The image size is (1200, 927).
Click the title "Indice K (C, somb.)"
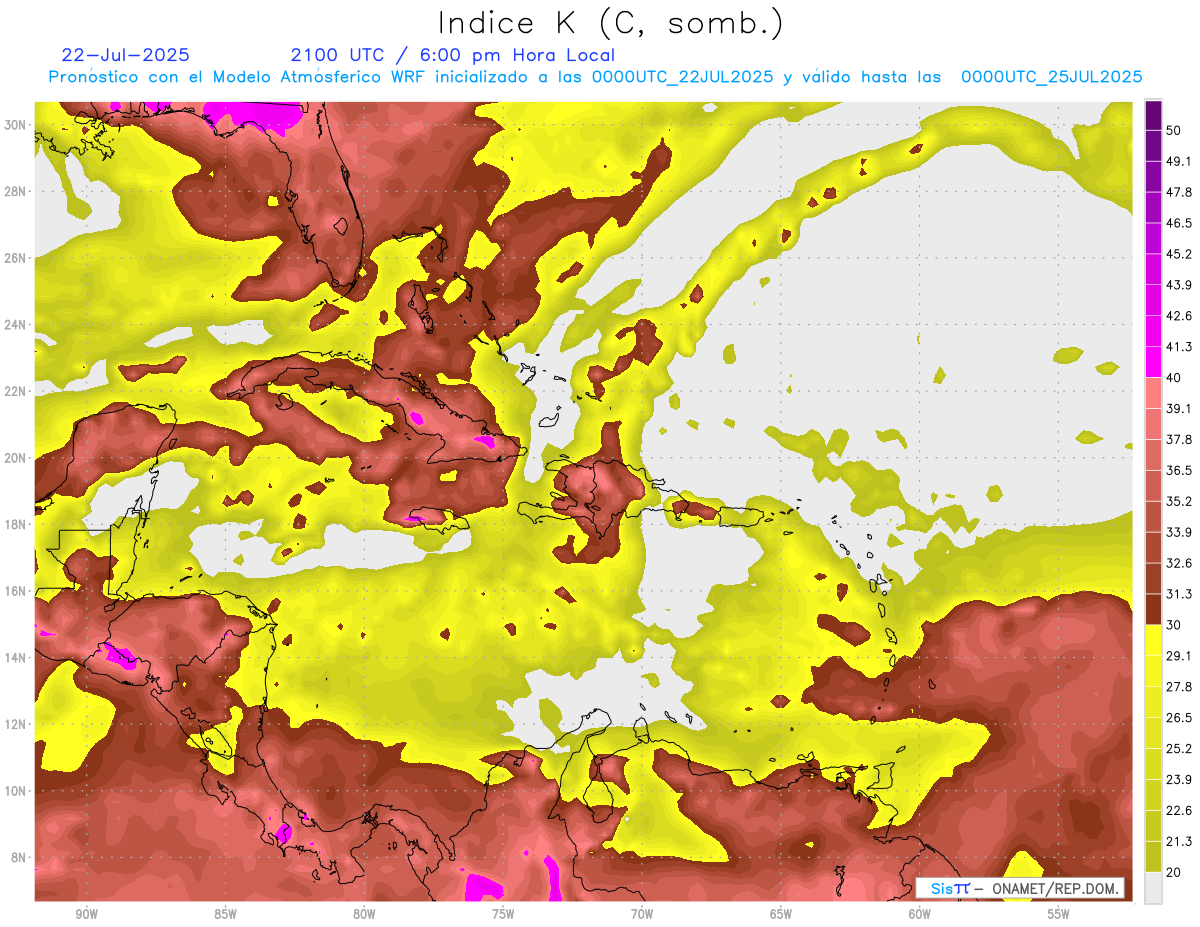(610, 23)
